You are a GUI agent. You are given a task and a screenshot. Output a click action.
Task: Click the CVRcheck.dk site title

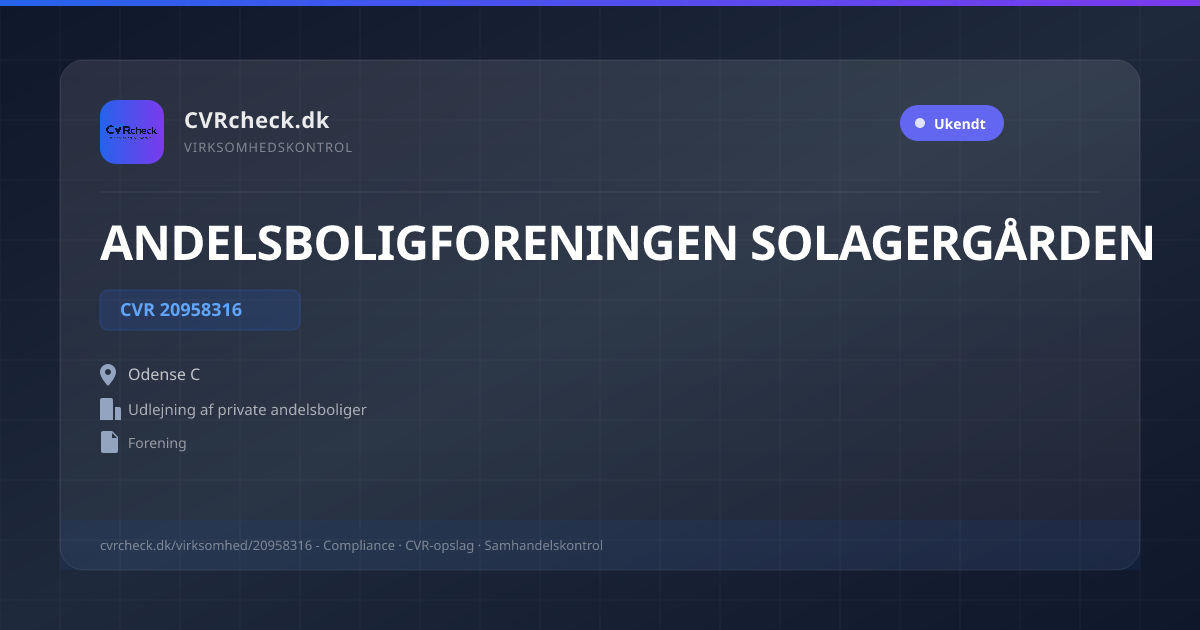click(x=256, y=120)
